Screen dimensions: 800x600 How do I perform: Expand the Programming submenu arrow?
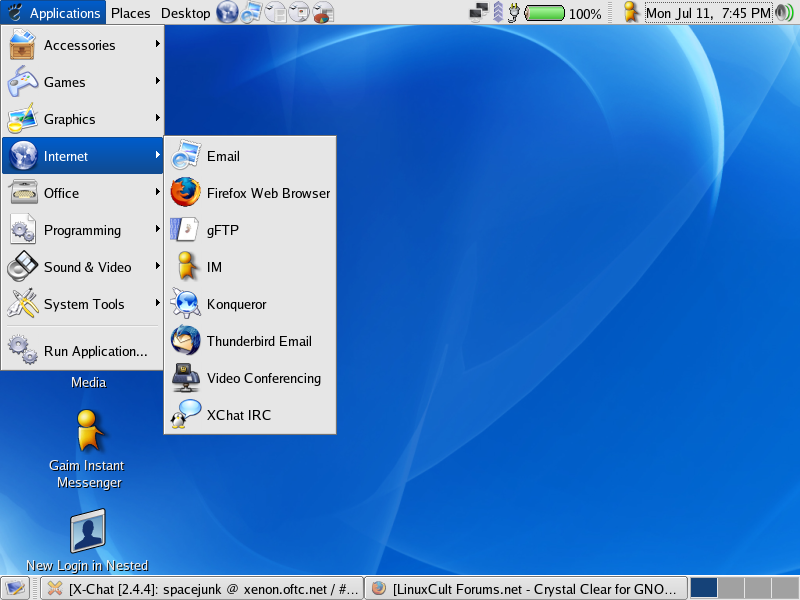(x=158, y=229)
